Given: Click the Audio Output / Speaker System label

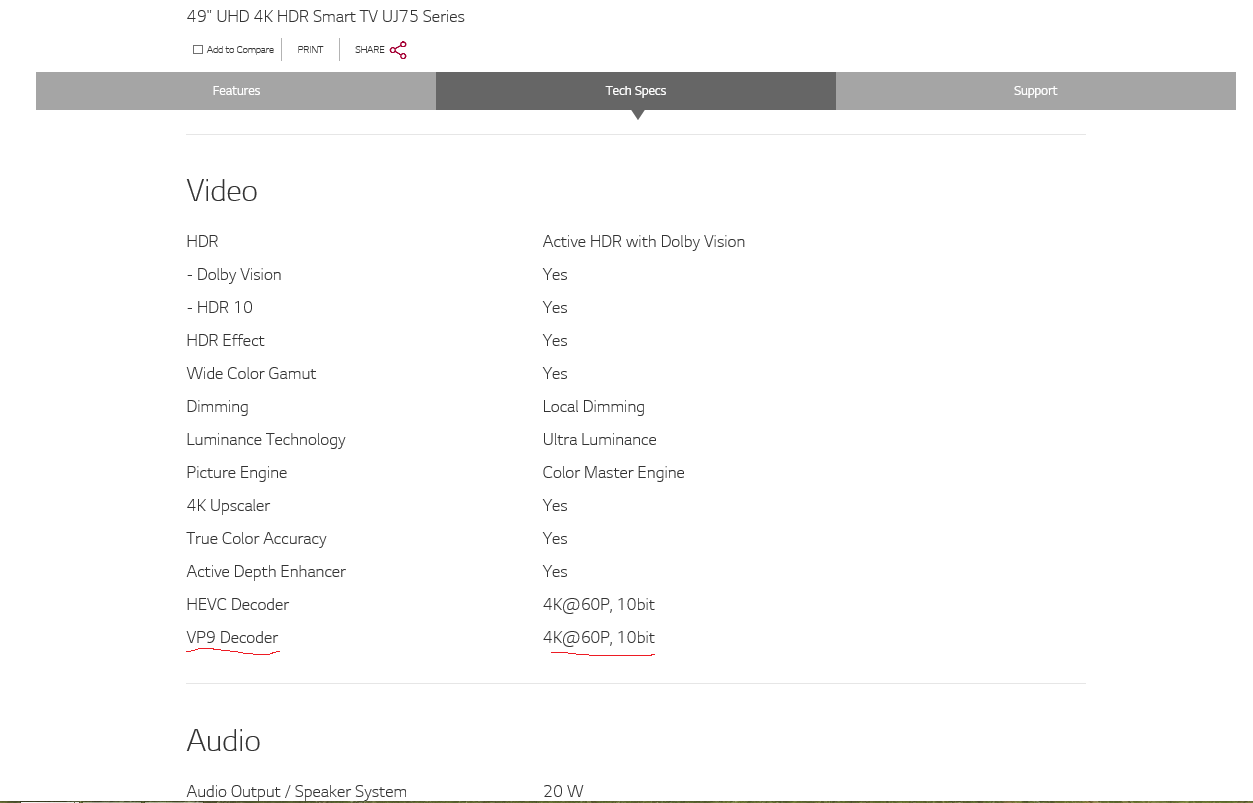Looking at the screenshot, I should (296, 791).
